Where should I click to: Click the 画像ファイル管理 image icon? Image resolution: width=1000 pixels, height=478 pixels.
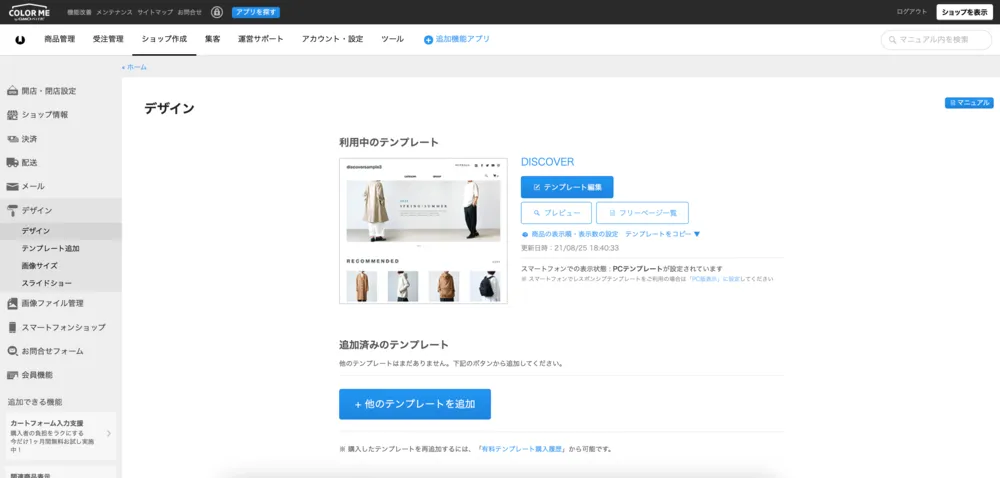click(13, 303)
